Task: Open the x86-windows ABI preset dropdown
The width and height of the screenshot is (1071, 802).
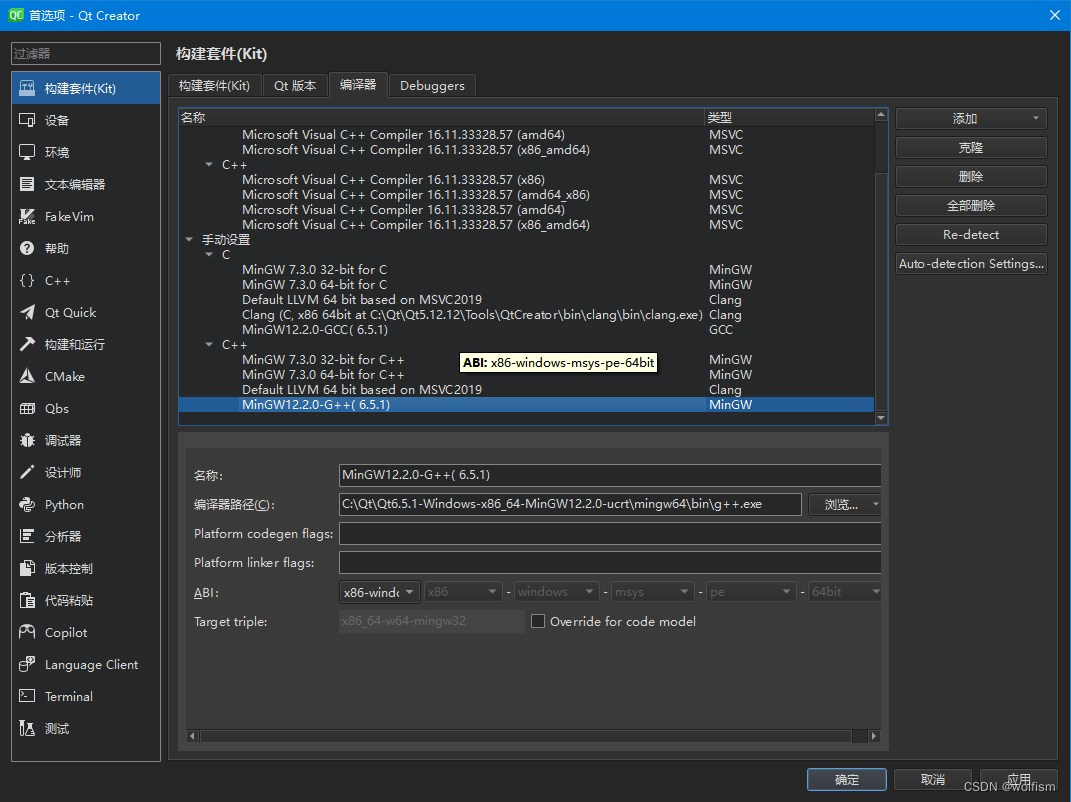Action: [x=380, y=592]
